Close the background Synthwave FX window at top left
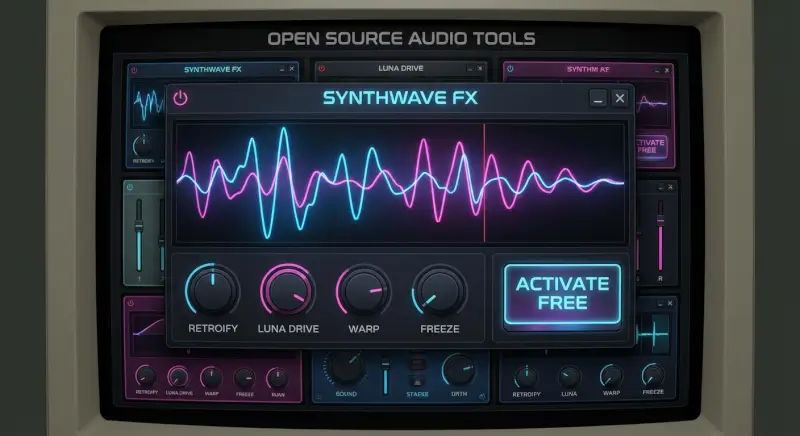This screenshot has height=436, width=800. tap(291, 69)
